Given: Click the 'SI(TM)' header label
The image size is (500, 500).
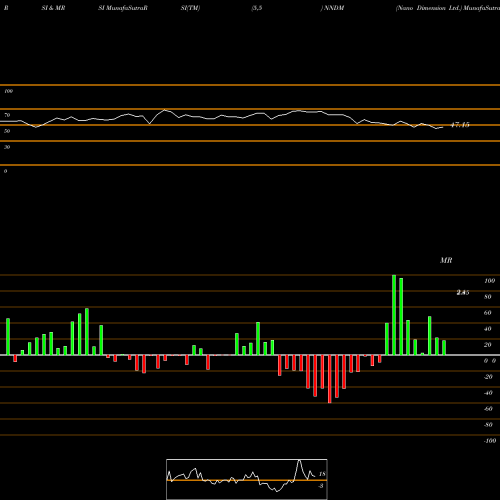Looking at the screenshot, I should click(x=190, y=8).
